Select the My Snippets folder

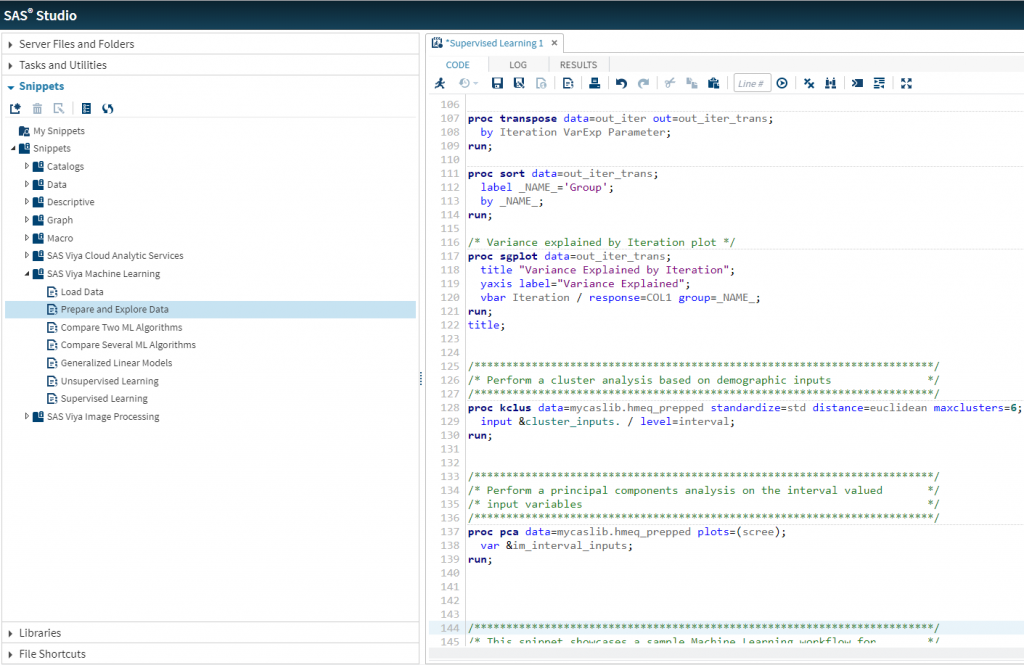pyautogui.click(x=59, y=131)
